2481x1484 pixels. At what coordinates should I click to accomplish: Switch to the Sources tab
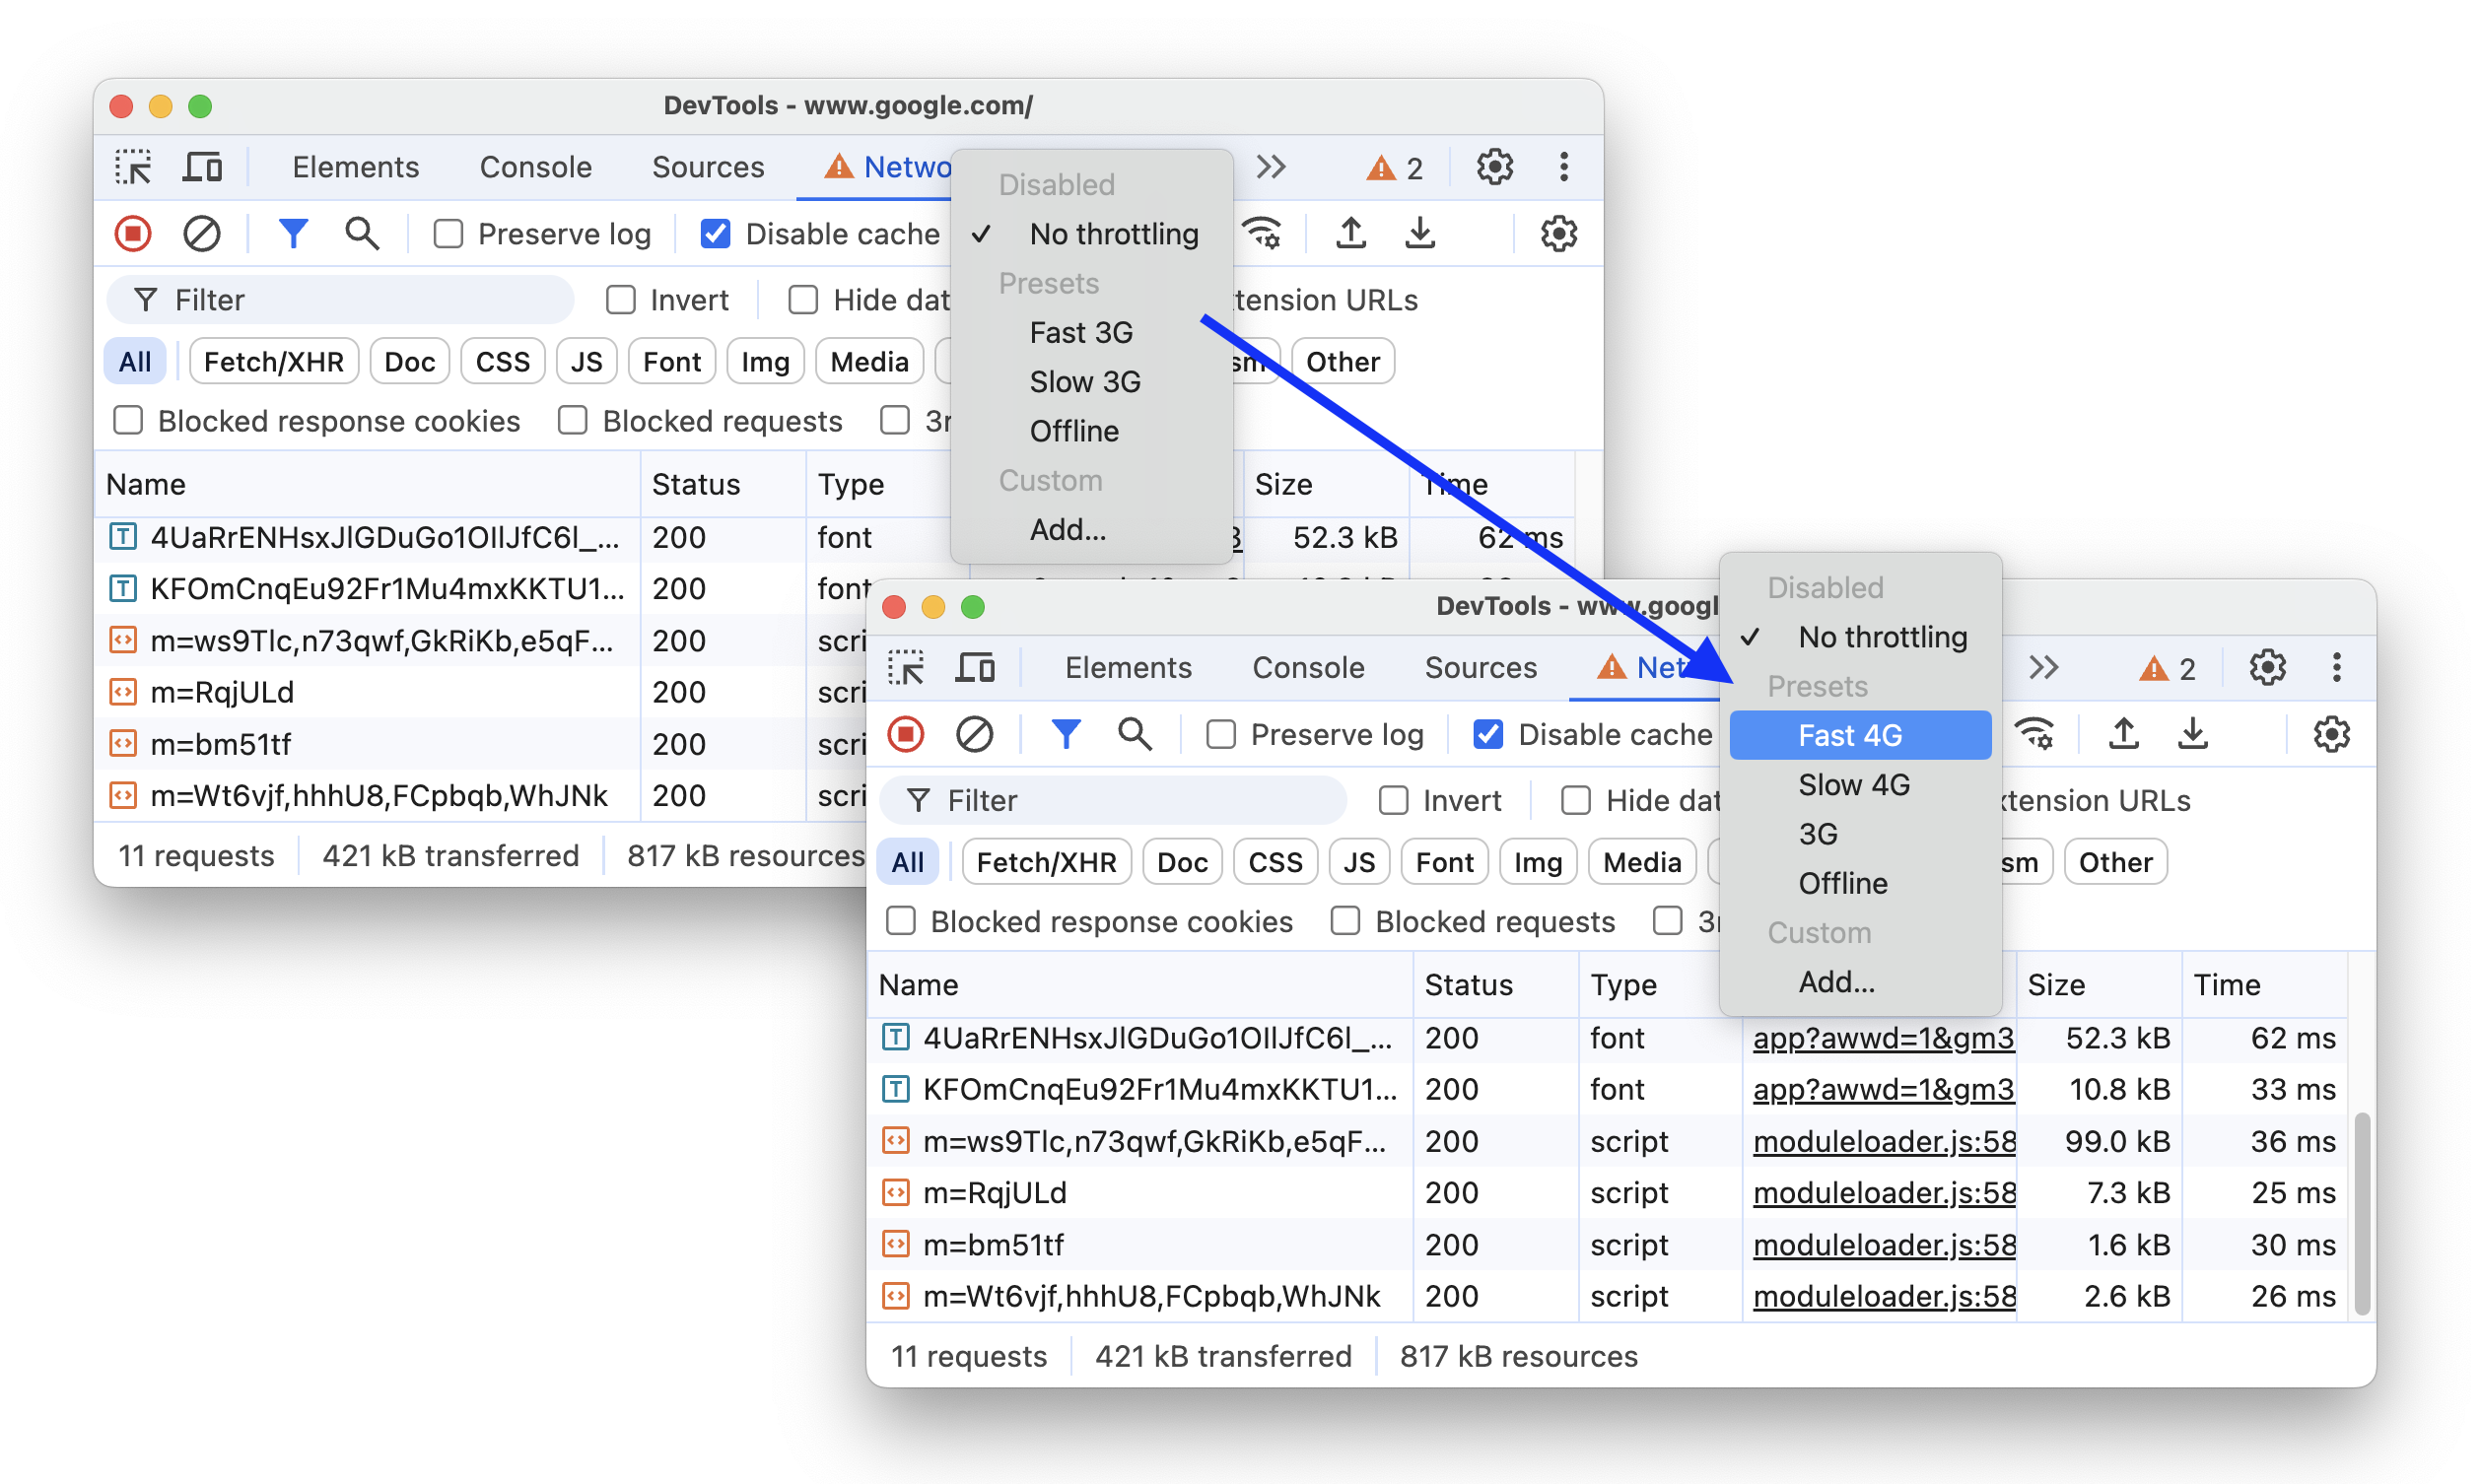coord(1481,669)
